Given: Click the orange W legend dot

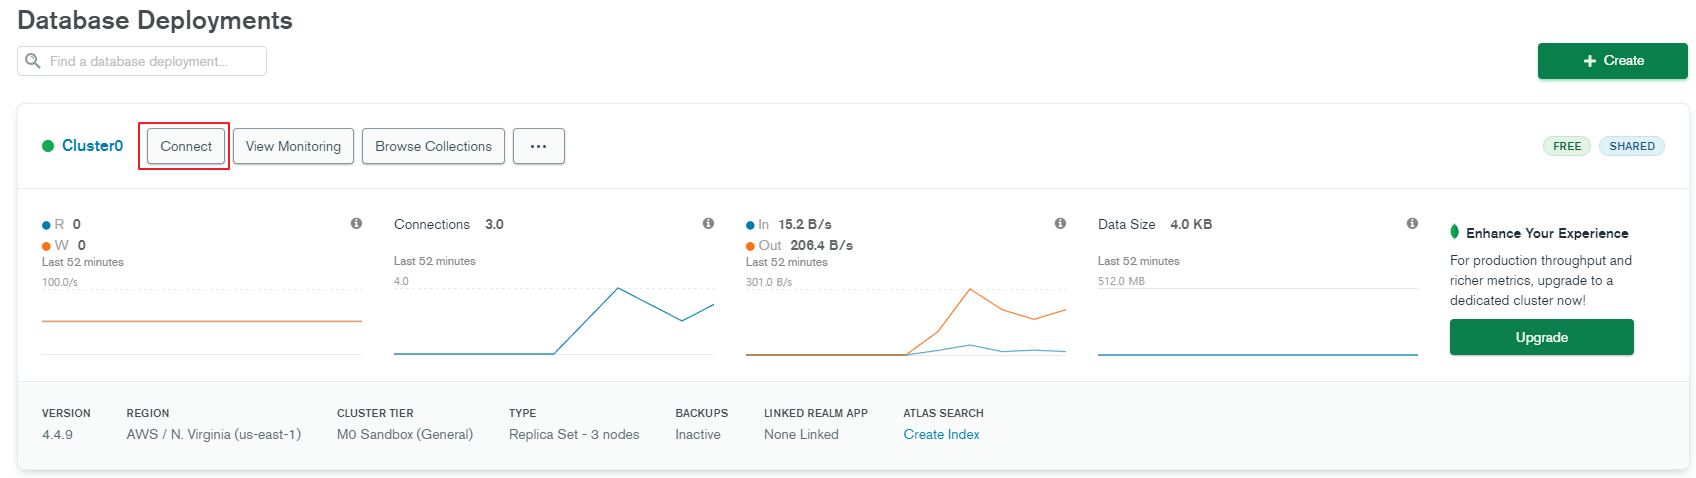Looking at the screenshot, I should tap(46, 246).
